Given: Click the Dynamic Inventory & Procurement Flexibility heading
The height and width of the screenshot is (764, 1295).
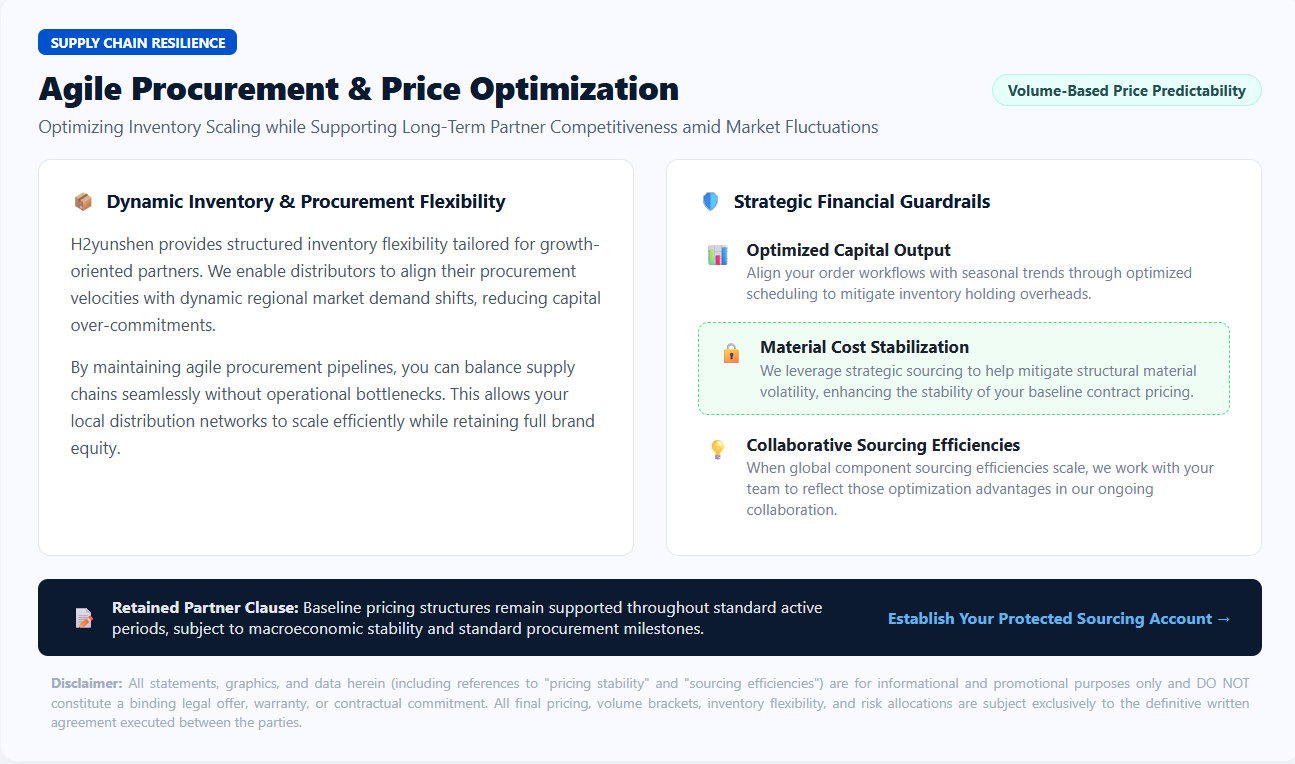Looking at the screenshot, I should click(306, 202).
